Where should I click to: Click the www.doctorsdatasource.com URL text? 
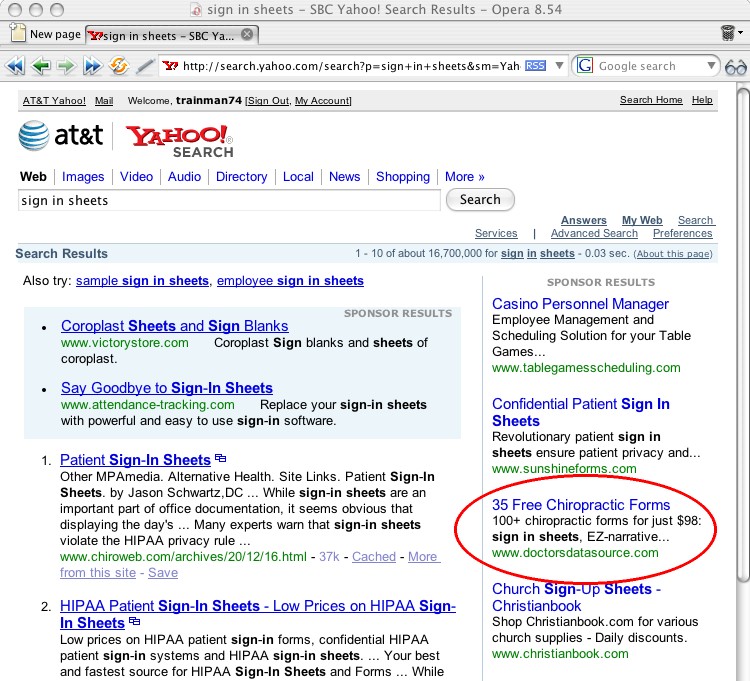[575, 553]
